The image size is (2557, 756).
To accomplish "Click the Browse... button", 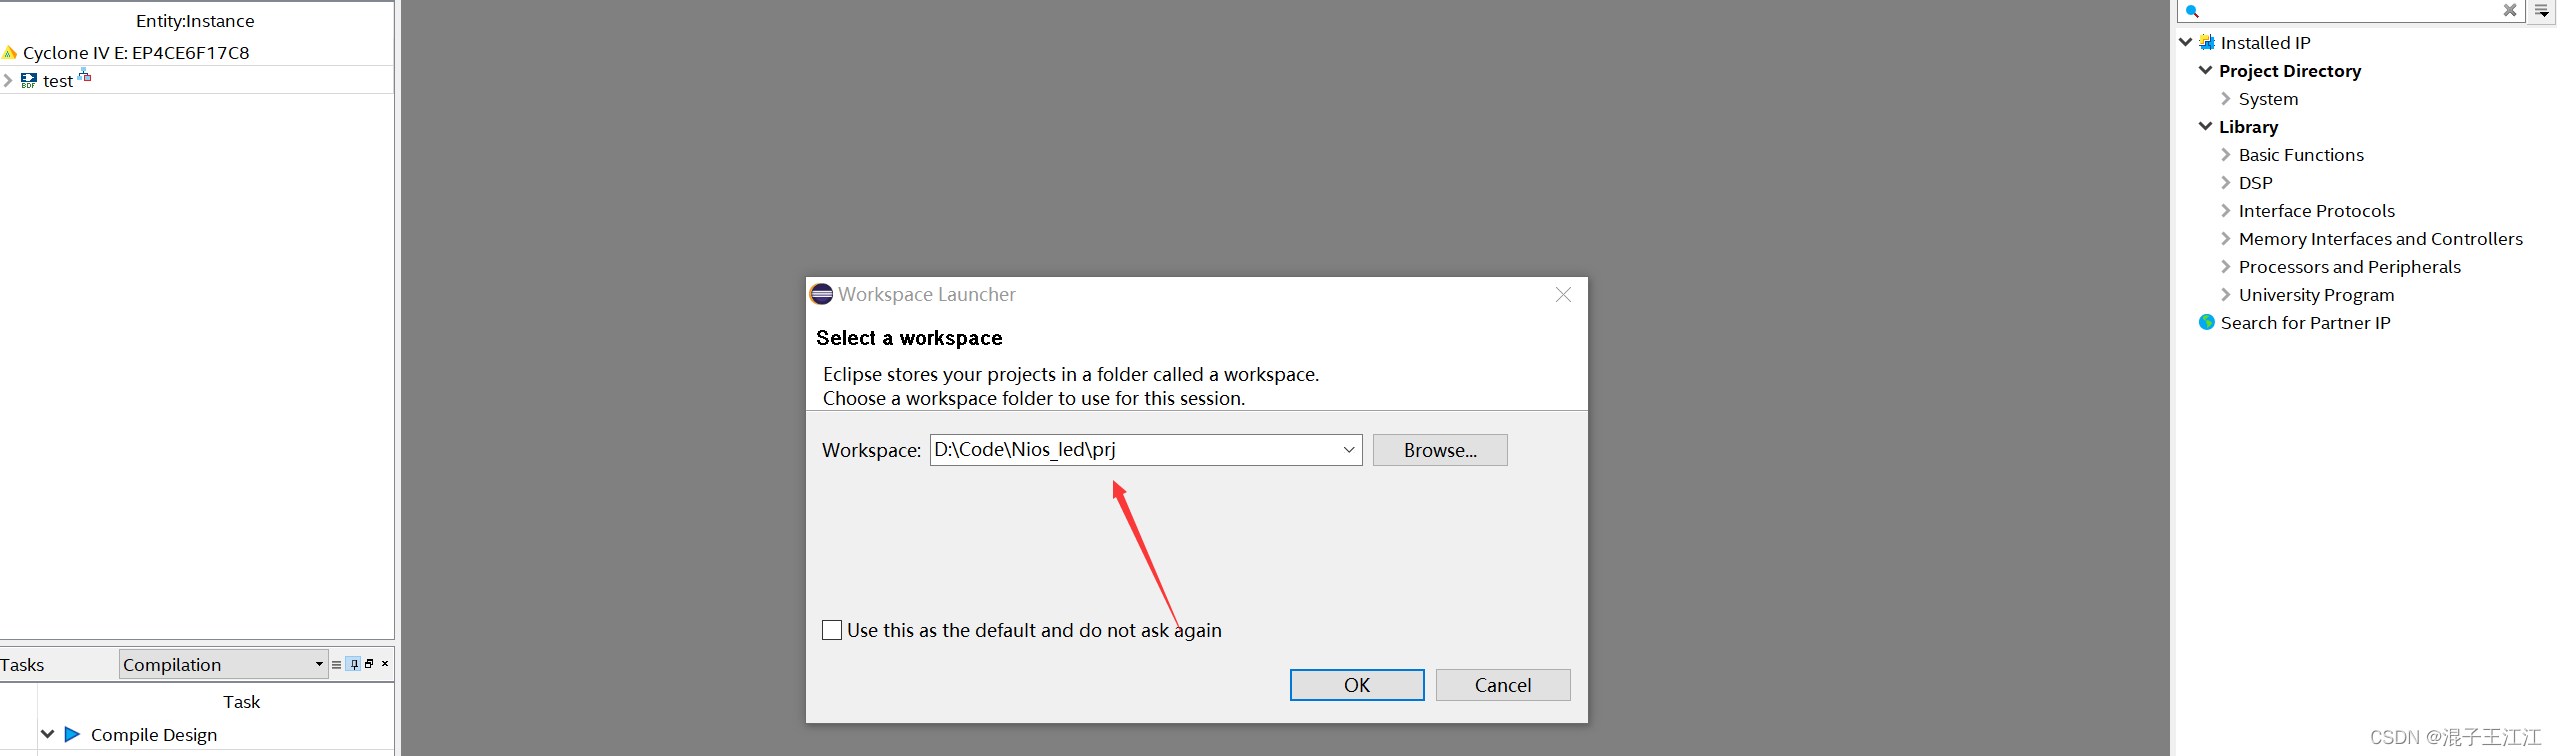I will [1440, 450].
